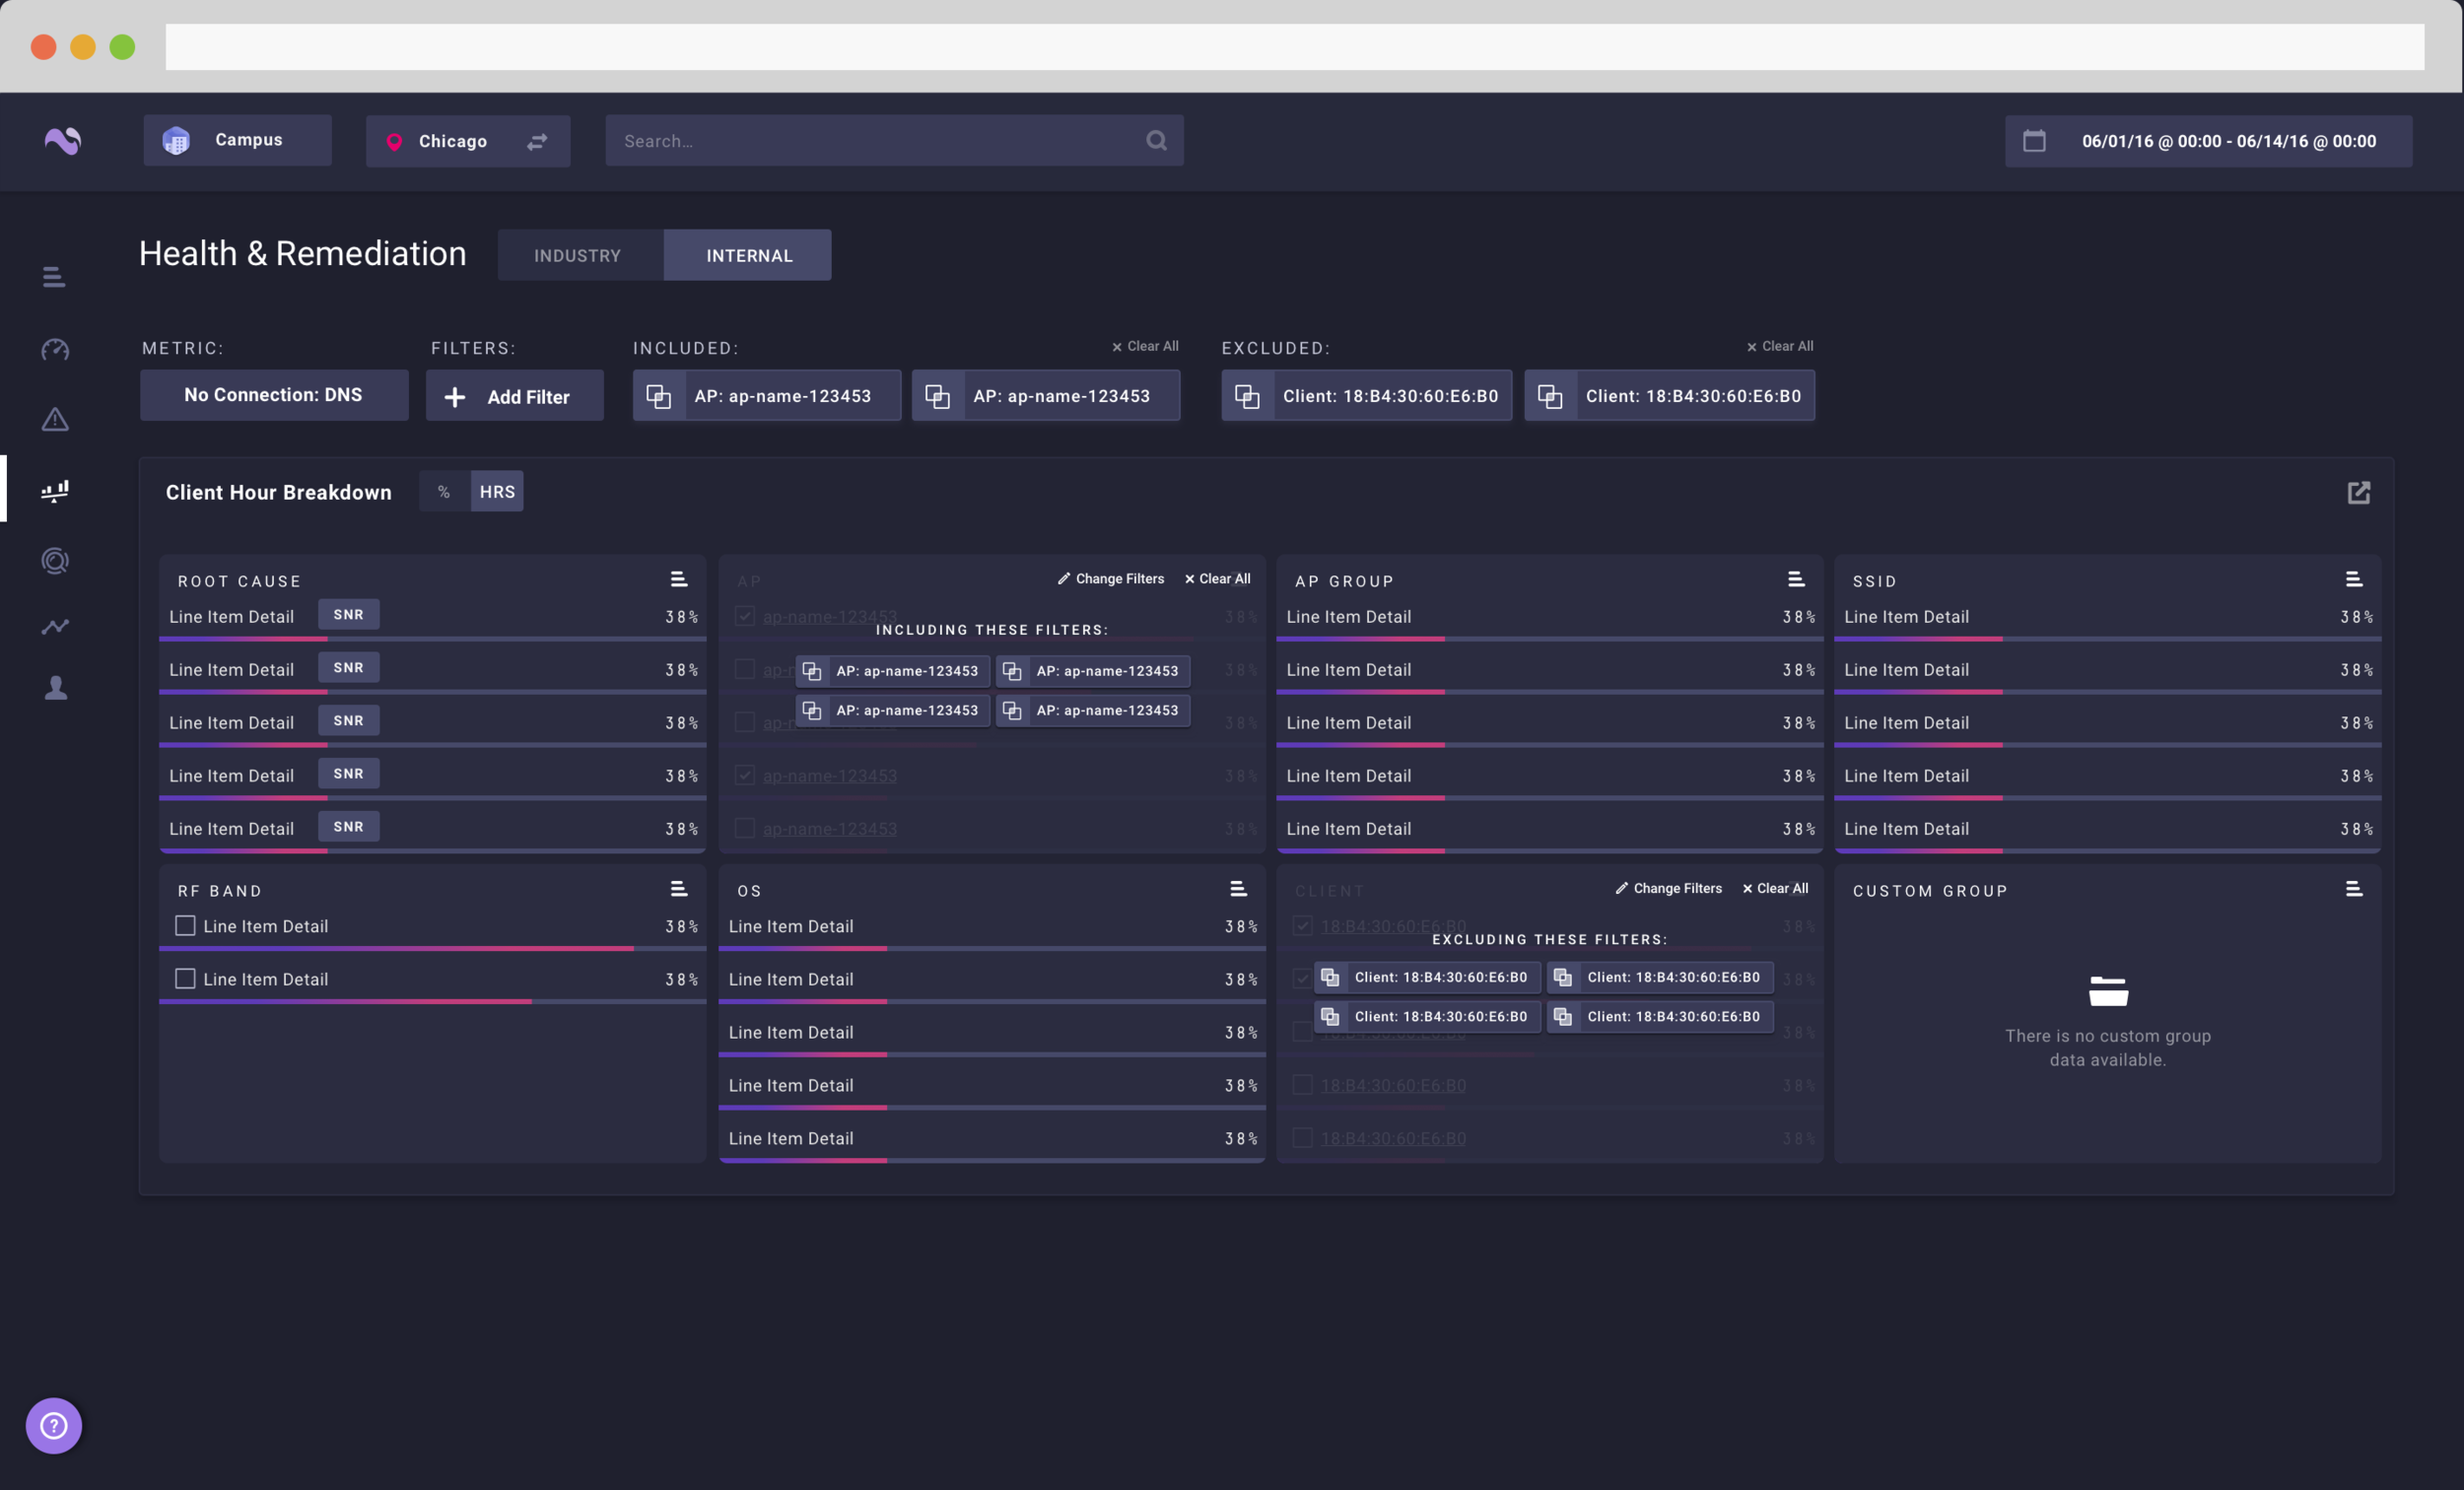The image size is (2464, 1490).
Task: Open the No Connection: DNS metric selector
Action: (x=274, y=395)
